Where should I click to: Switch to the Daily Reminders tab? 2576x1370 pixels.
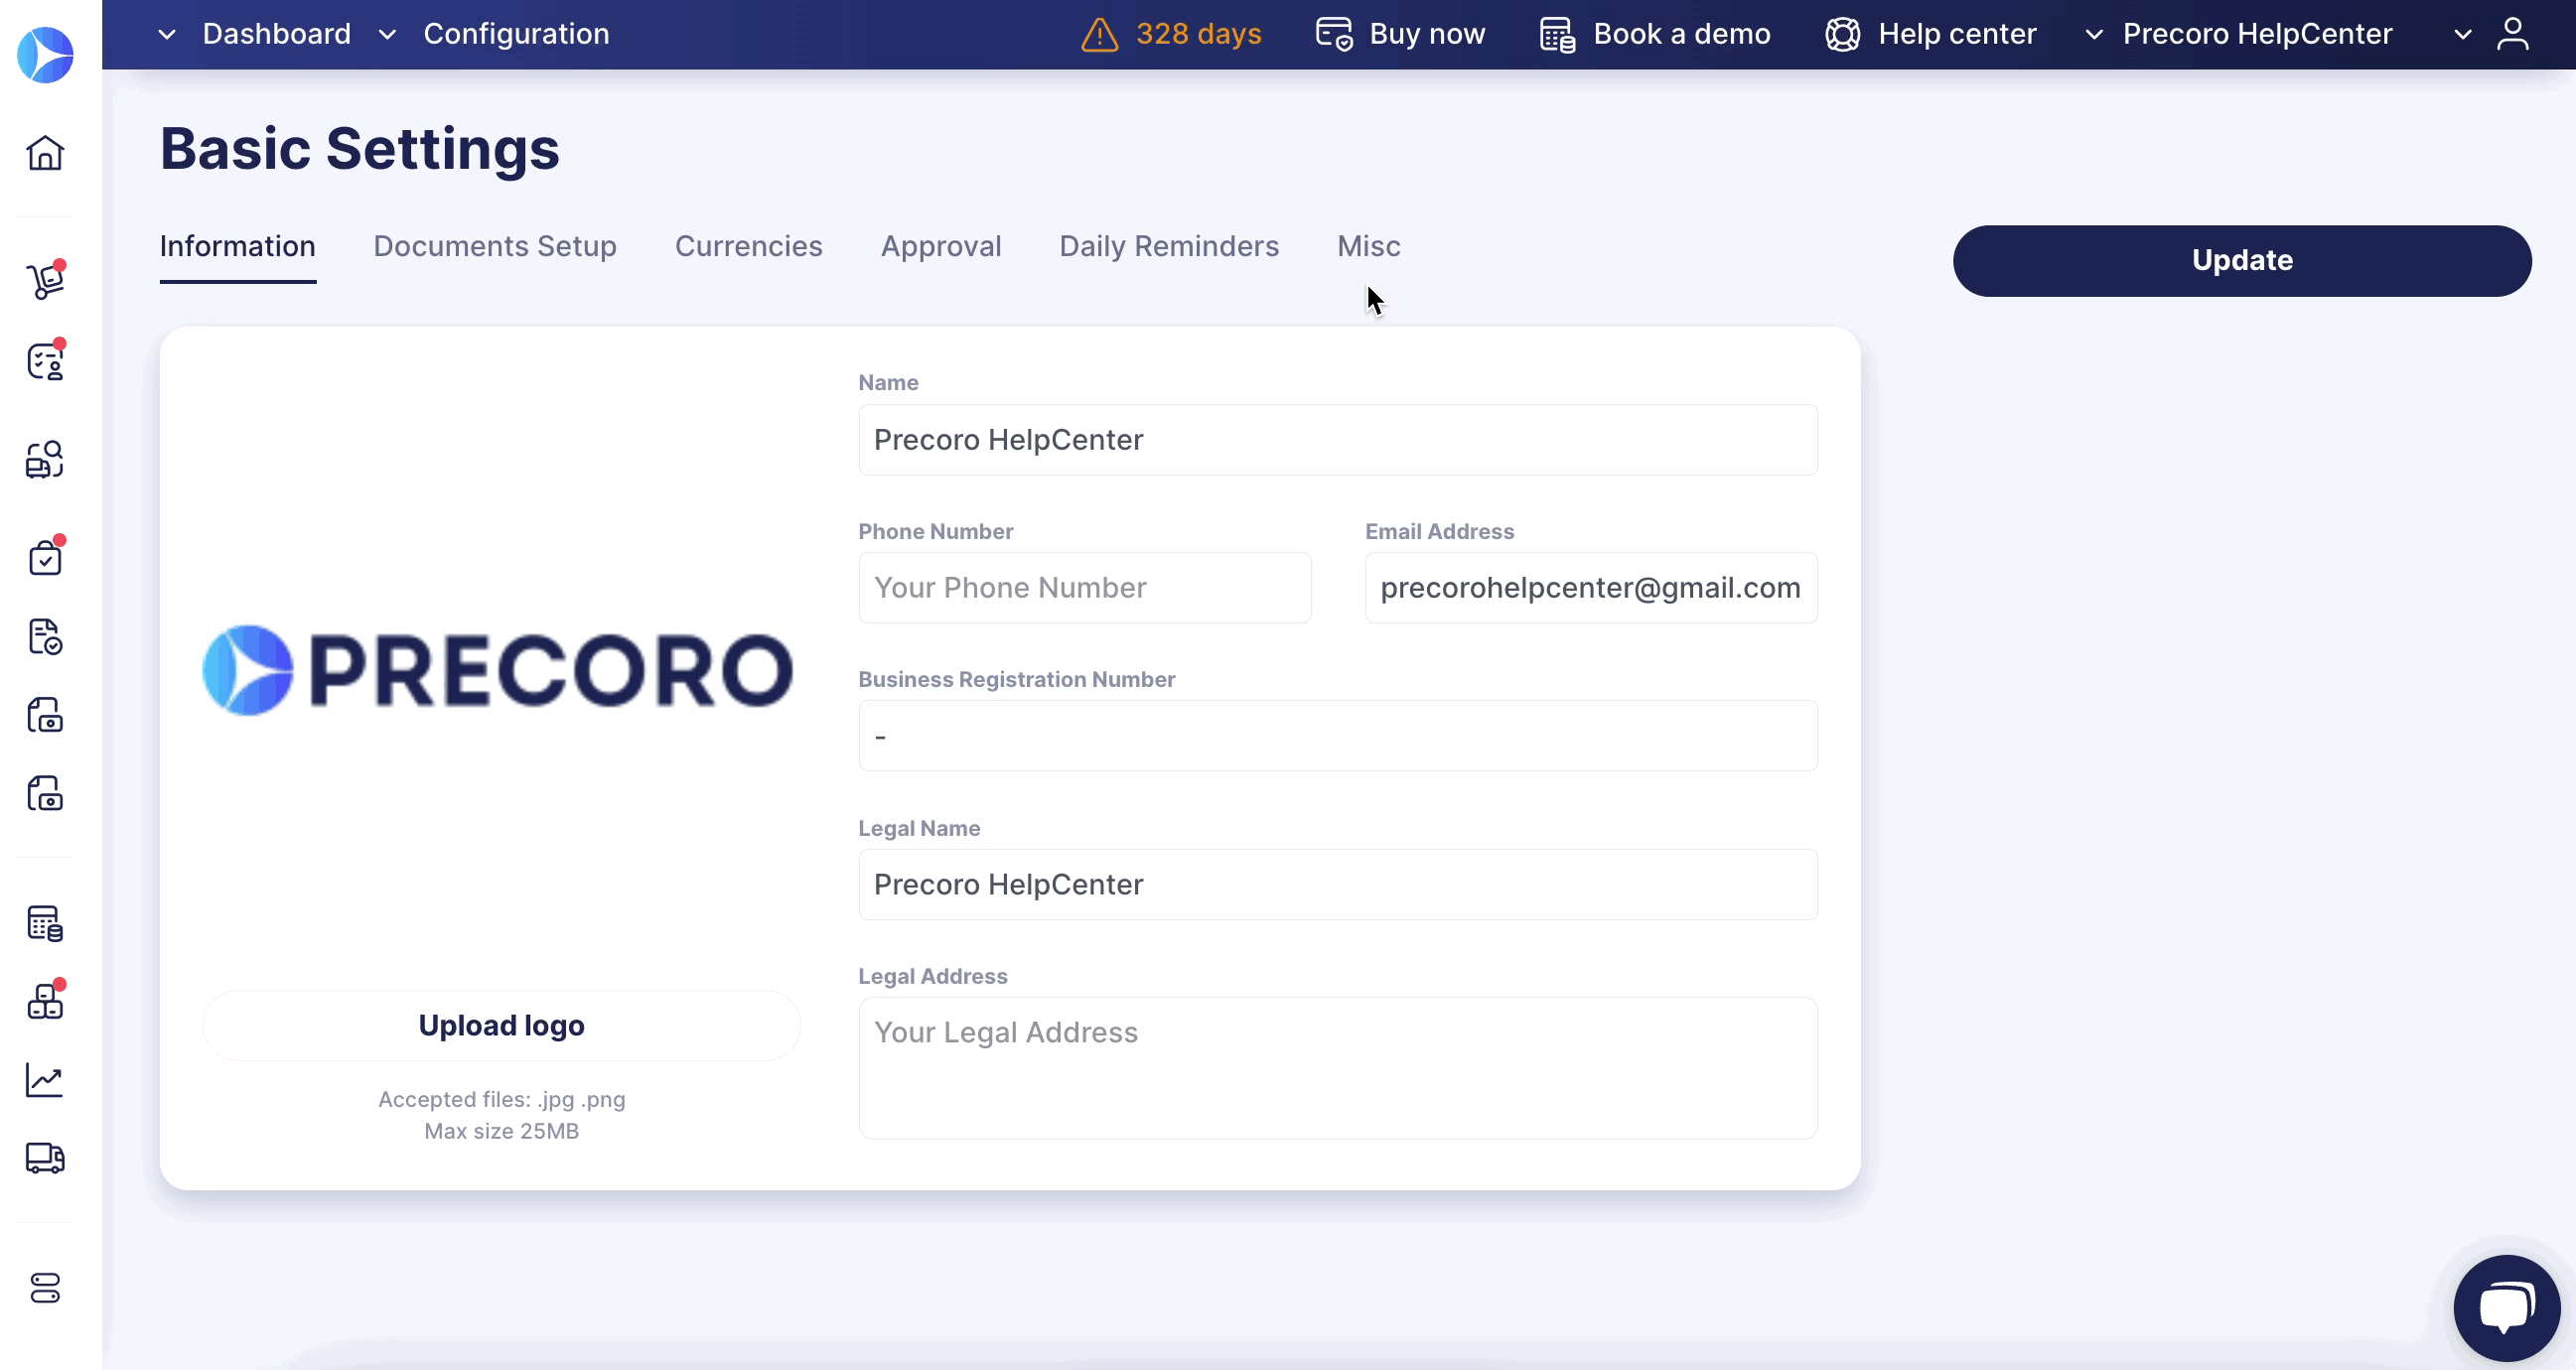[1169, 246]
